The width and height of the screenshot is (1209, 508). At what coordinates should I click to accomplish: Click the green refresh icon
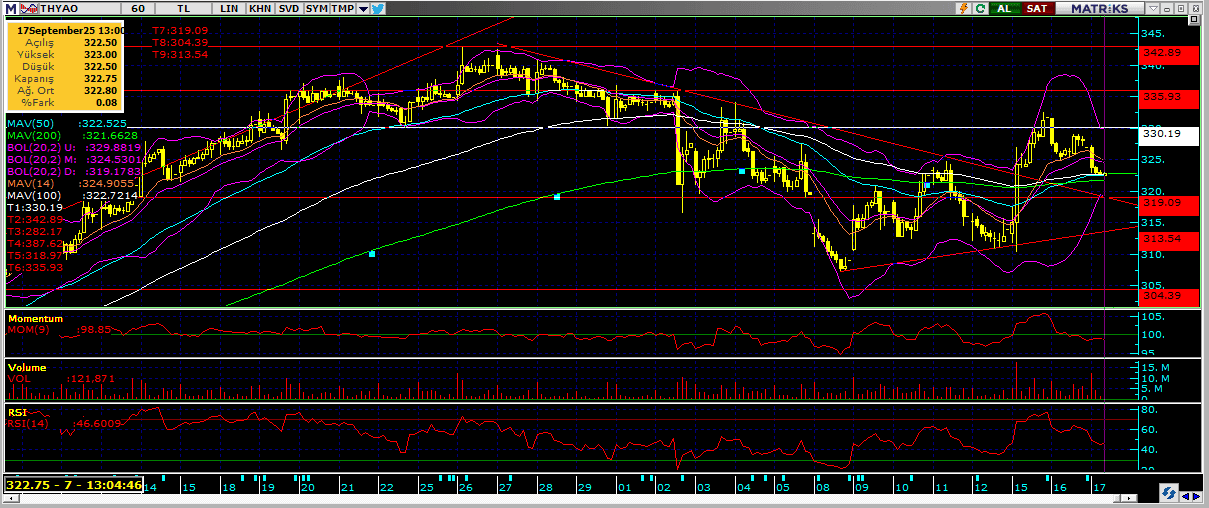click(980, 8)
